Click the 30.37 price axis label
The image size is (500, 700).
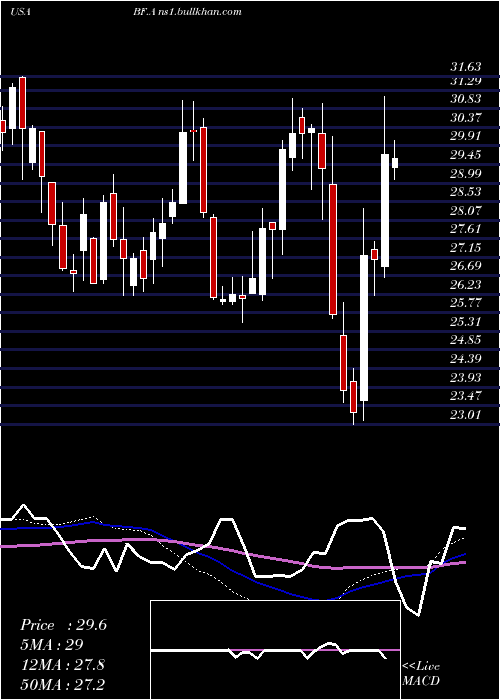coord(466,118)
